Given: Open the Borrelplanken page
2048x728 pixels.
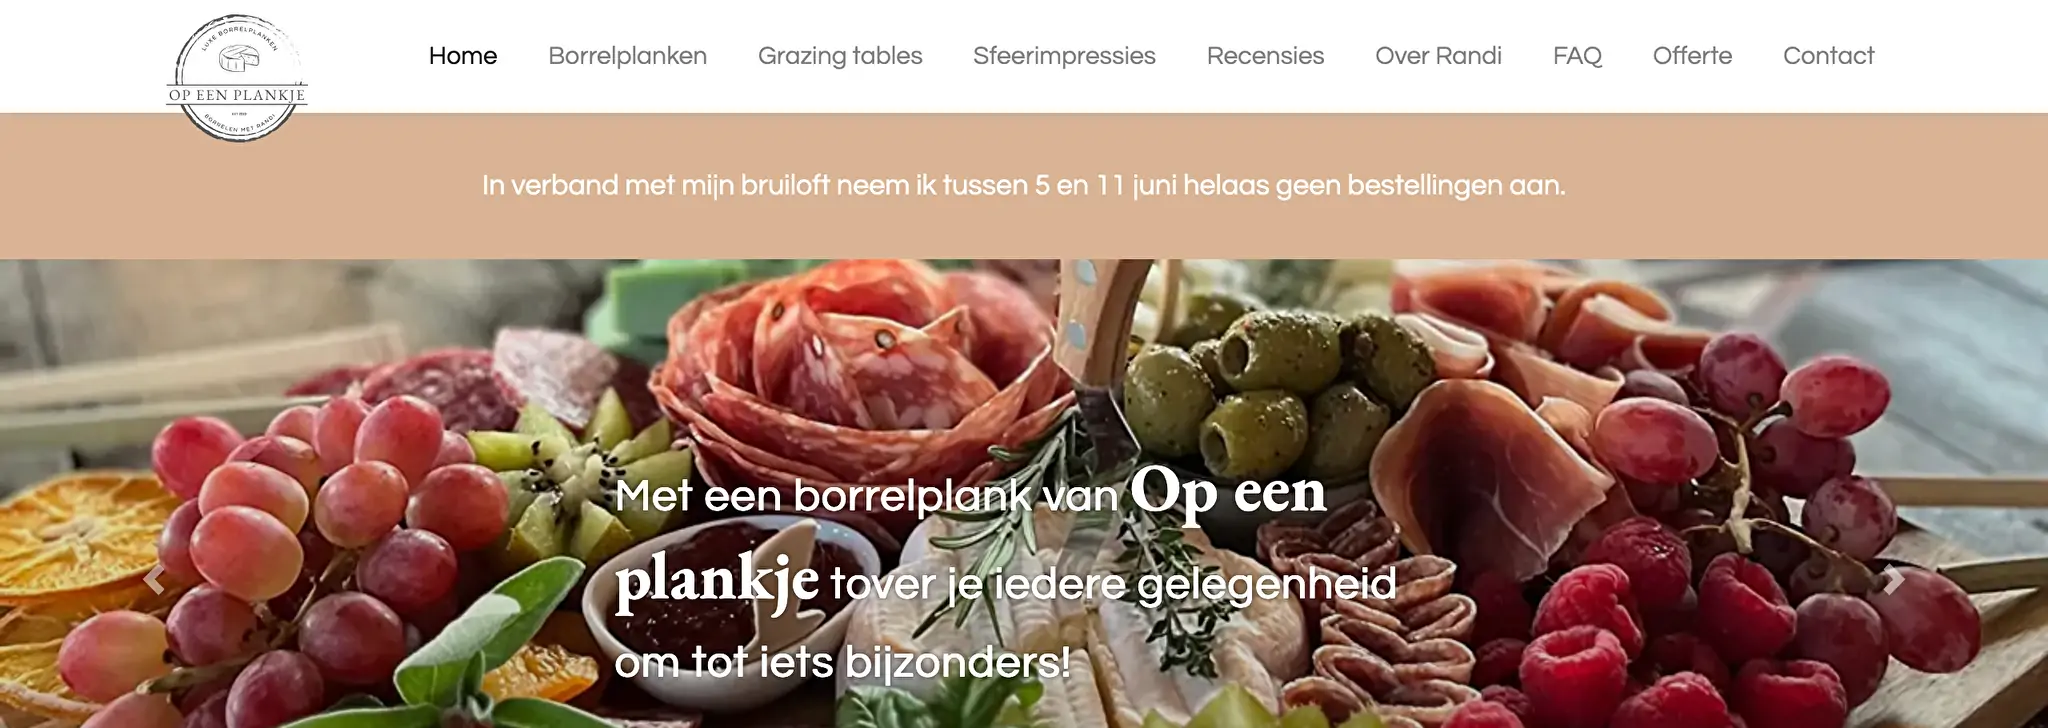Looking at the screenshot, I should coord(627,56).
